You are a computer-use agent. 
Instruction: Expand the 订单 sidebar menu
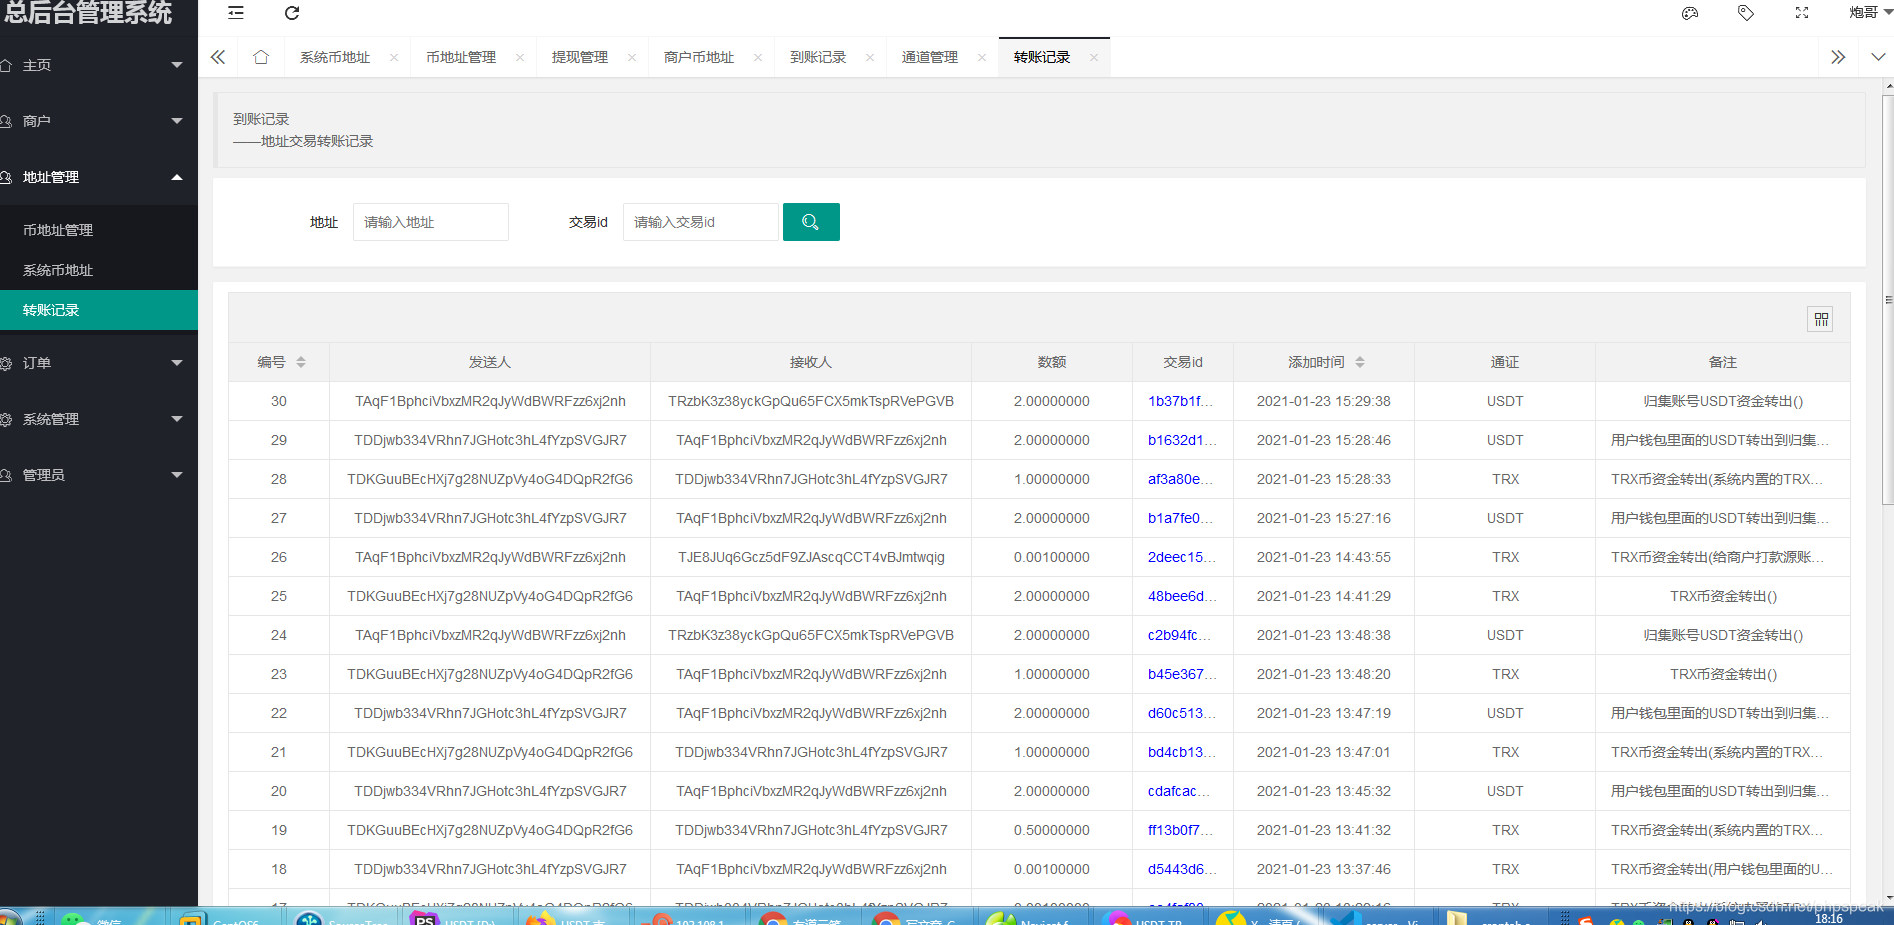tap(99, 363)
